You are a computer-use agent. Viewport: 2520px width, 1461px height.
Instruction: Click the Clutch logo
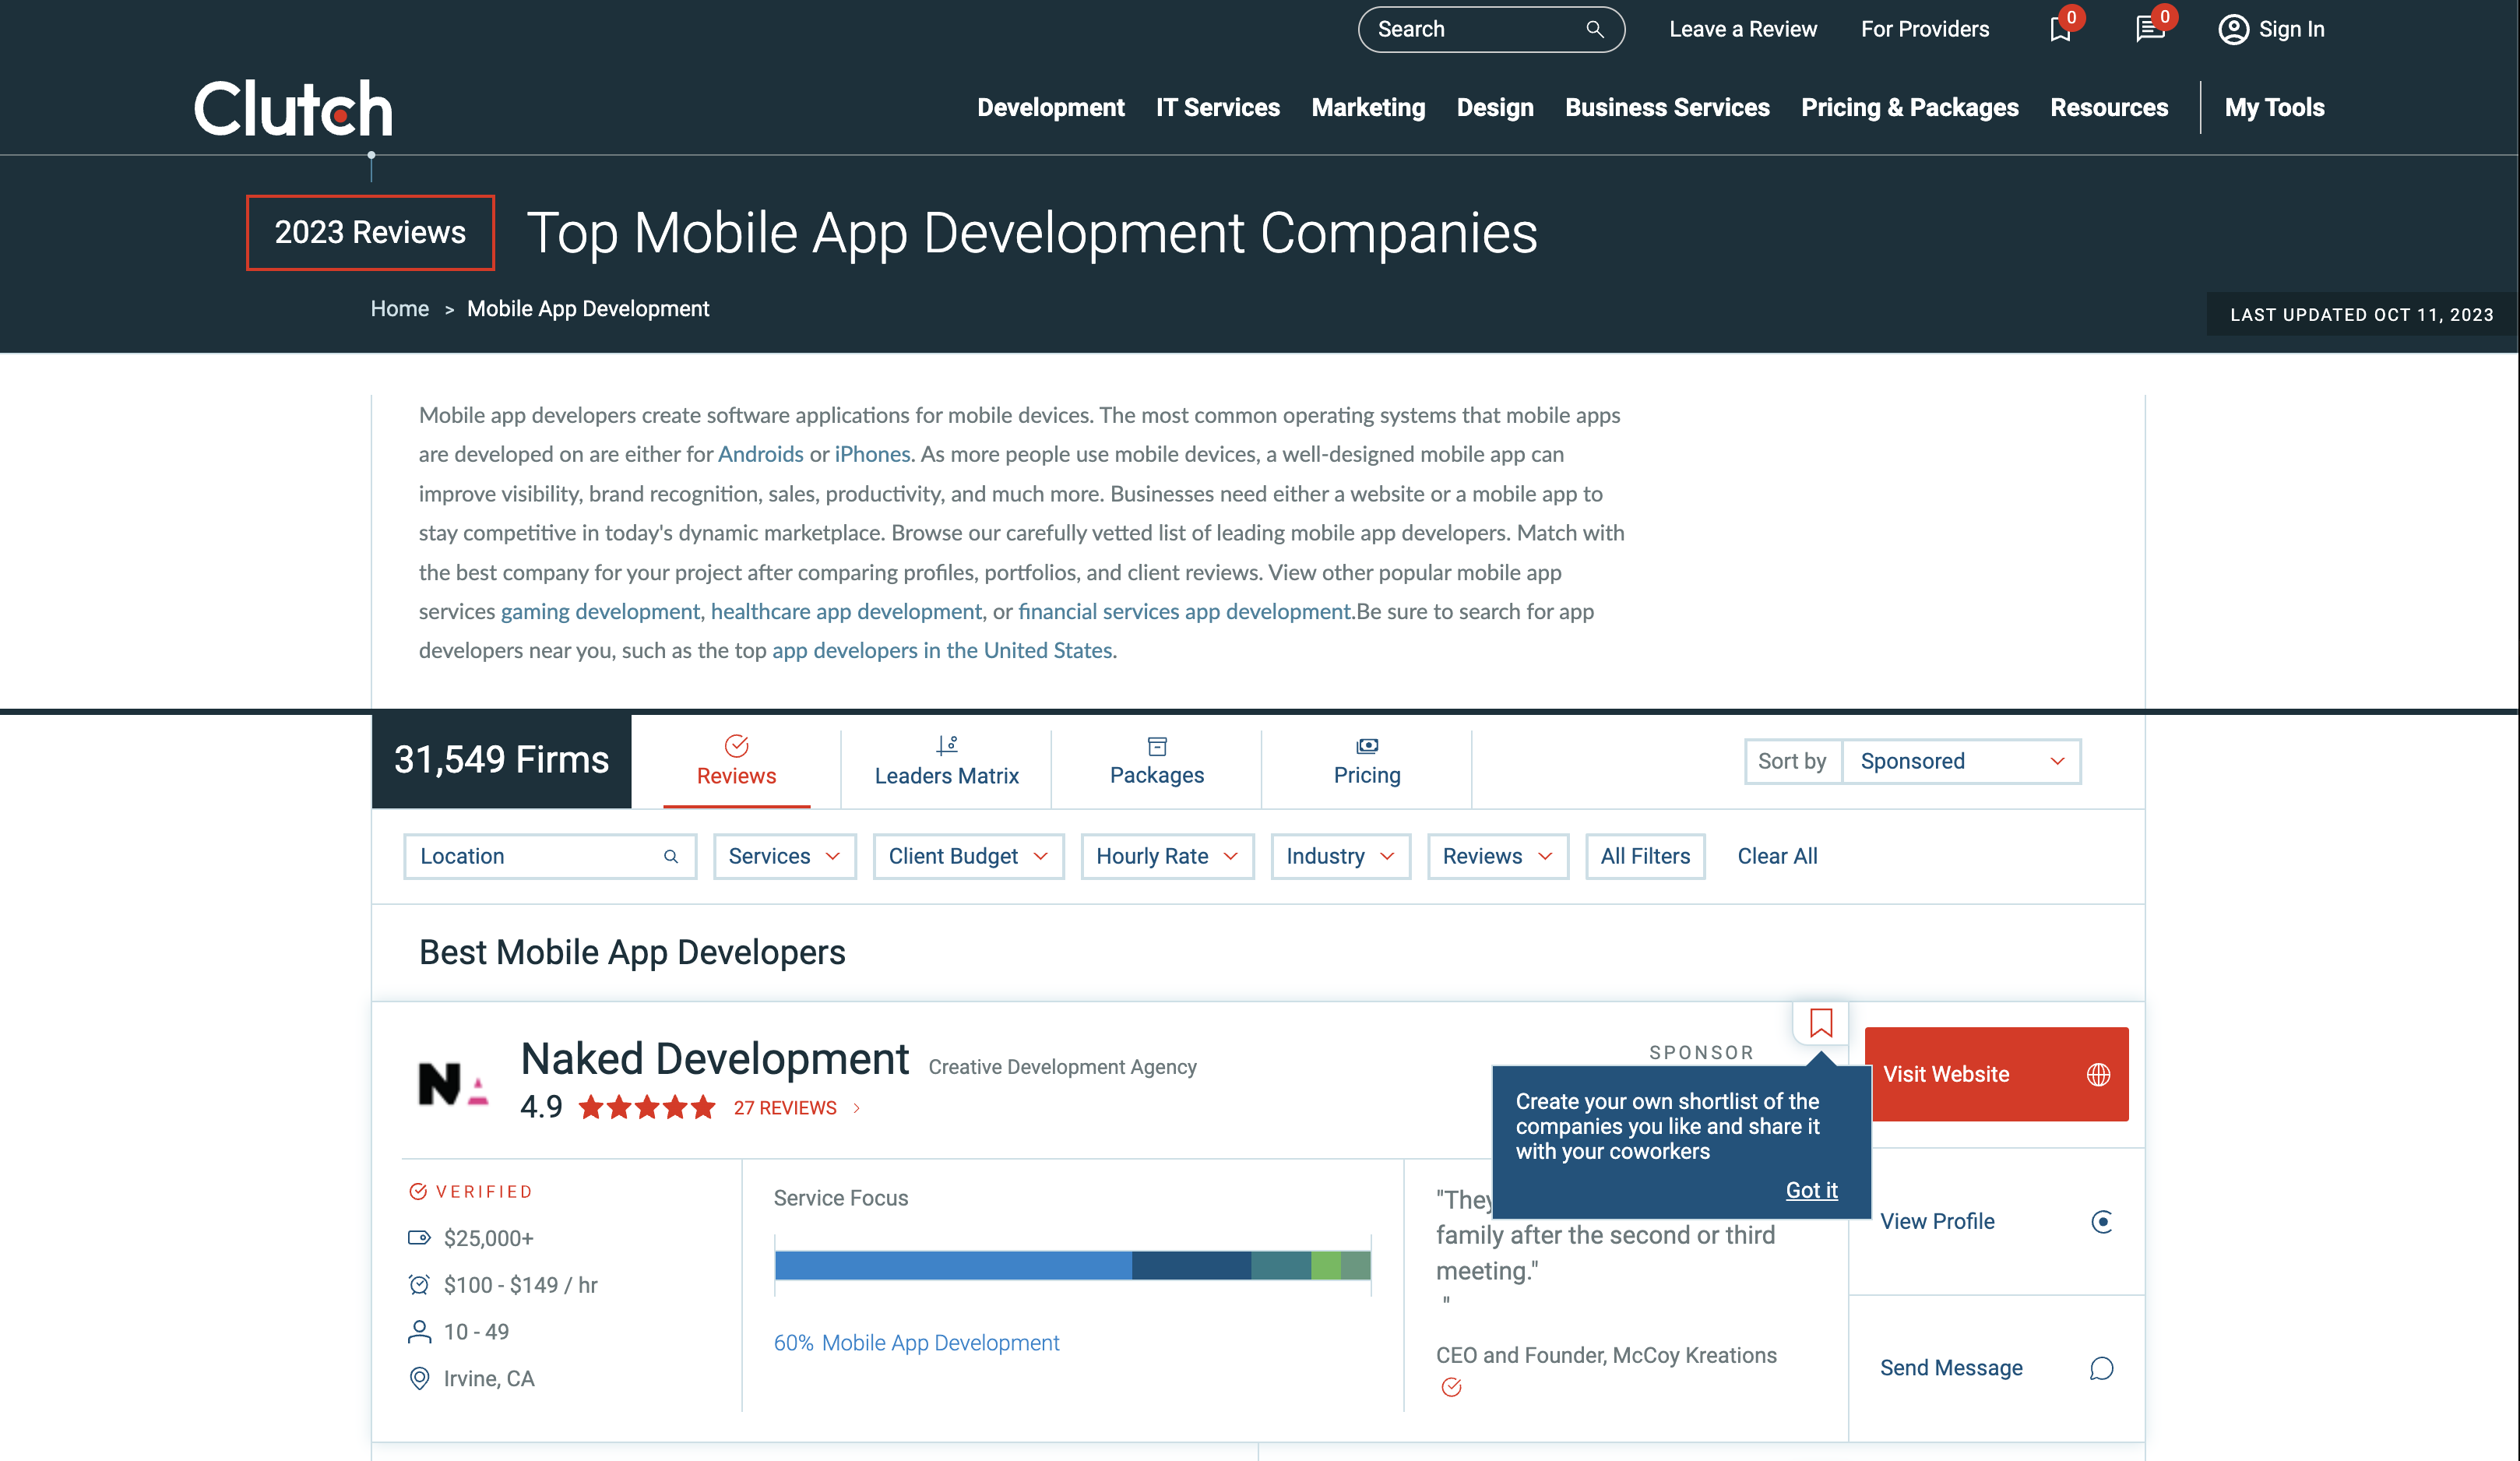pyautogui.click(x=293, y=108)
